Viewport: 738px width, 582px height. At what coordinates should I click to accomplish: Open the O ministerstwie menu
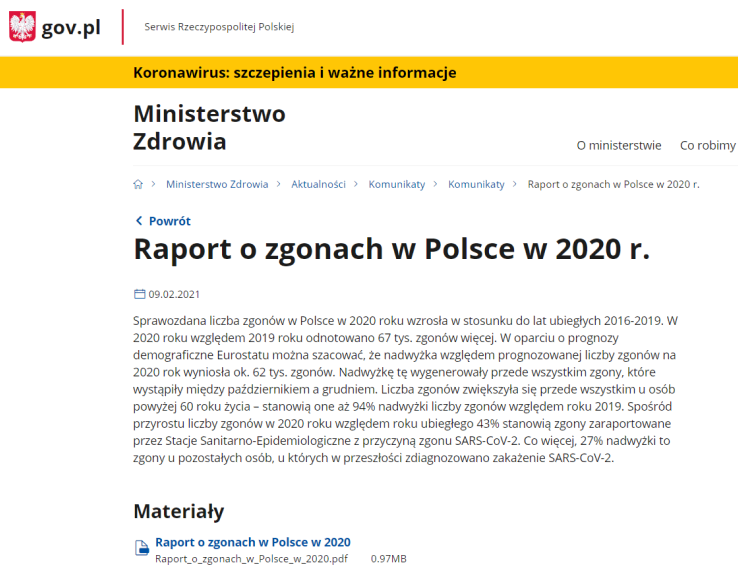pos(618,145)
